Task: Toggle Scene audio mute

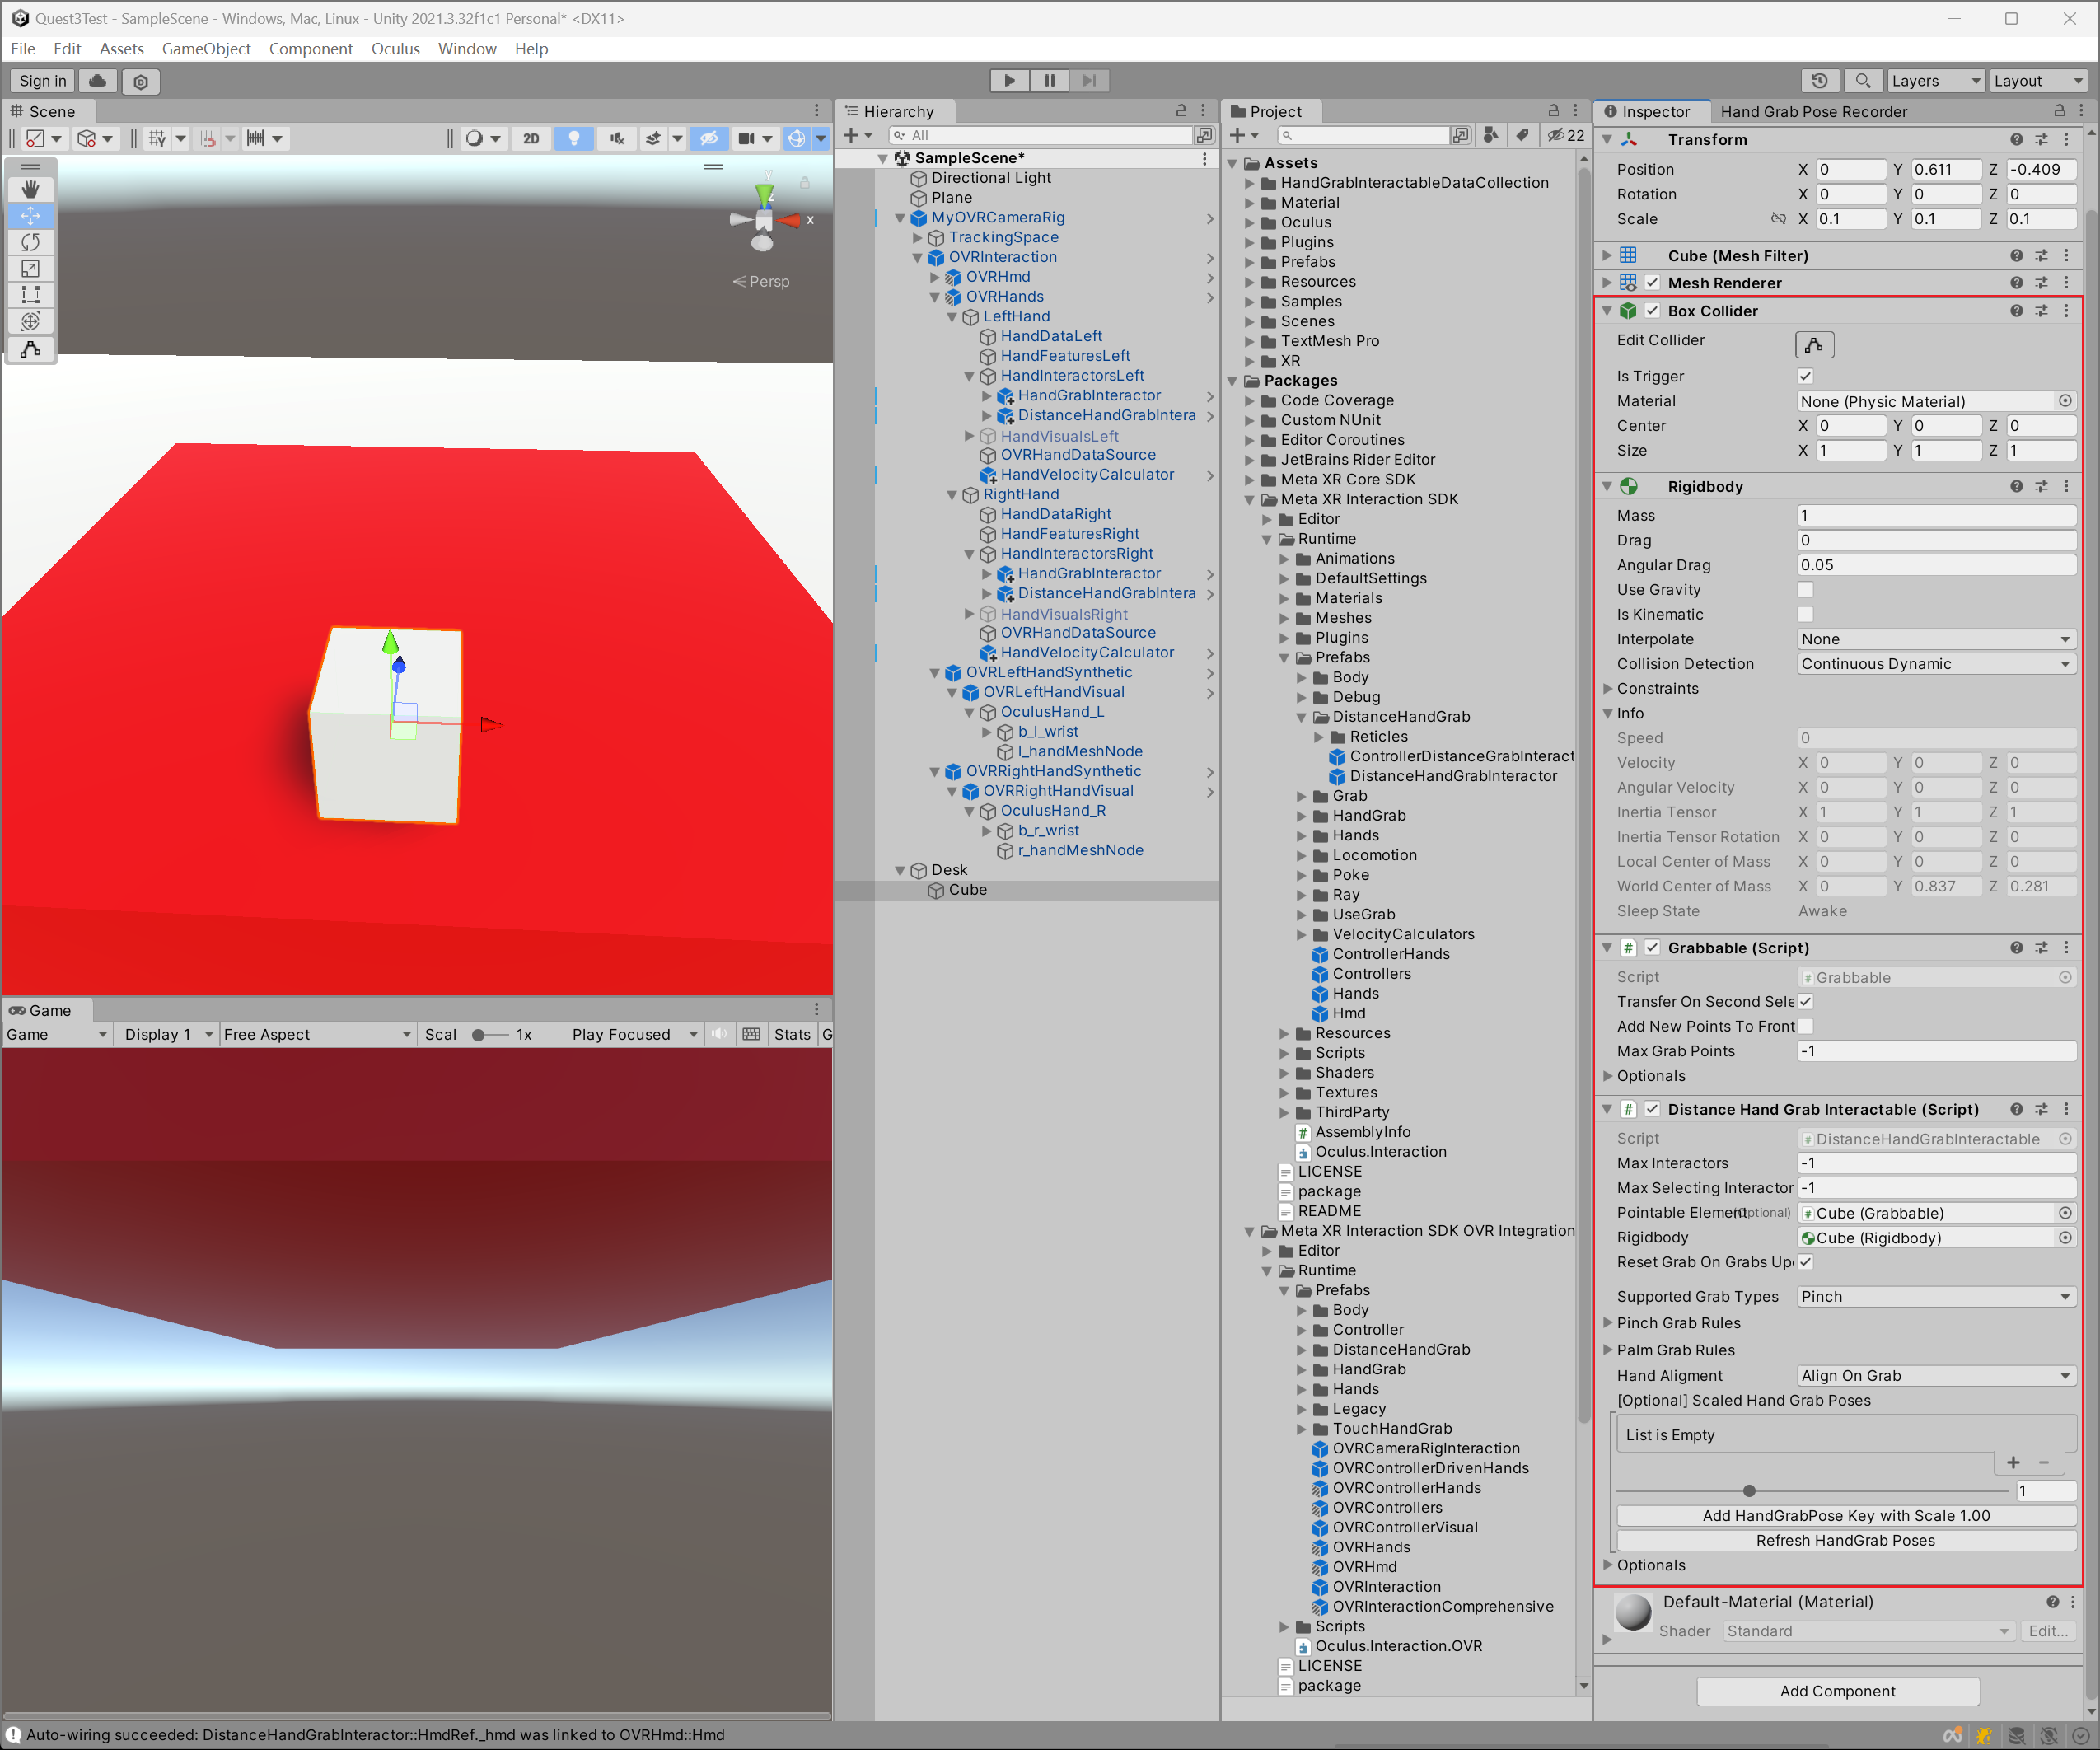Action: click(617, 138)
